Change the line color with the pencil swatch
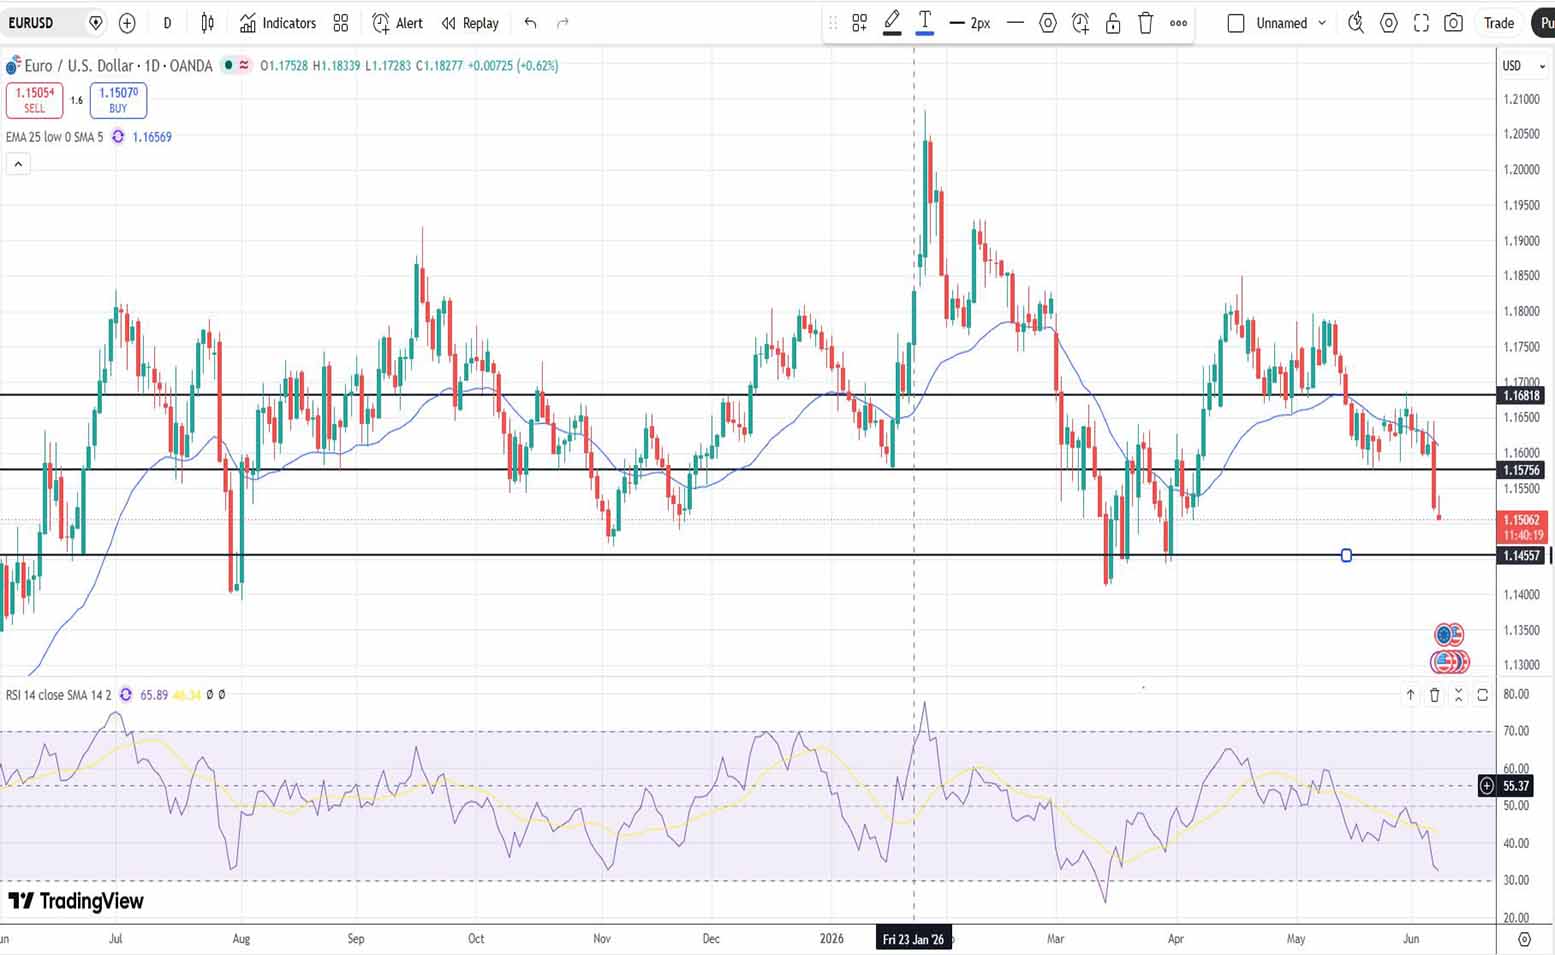Screen dimensions: 1555x955 [892, 22]
